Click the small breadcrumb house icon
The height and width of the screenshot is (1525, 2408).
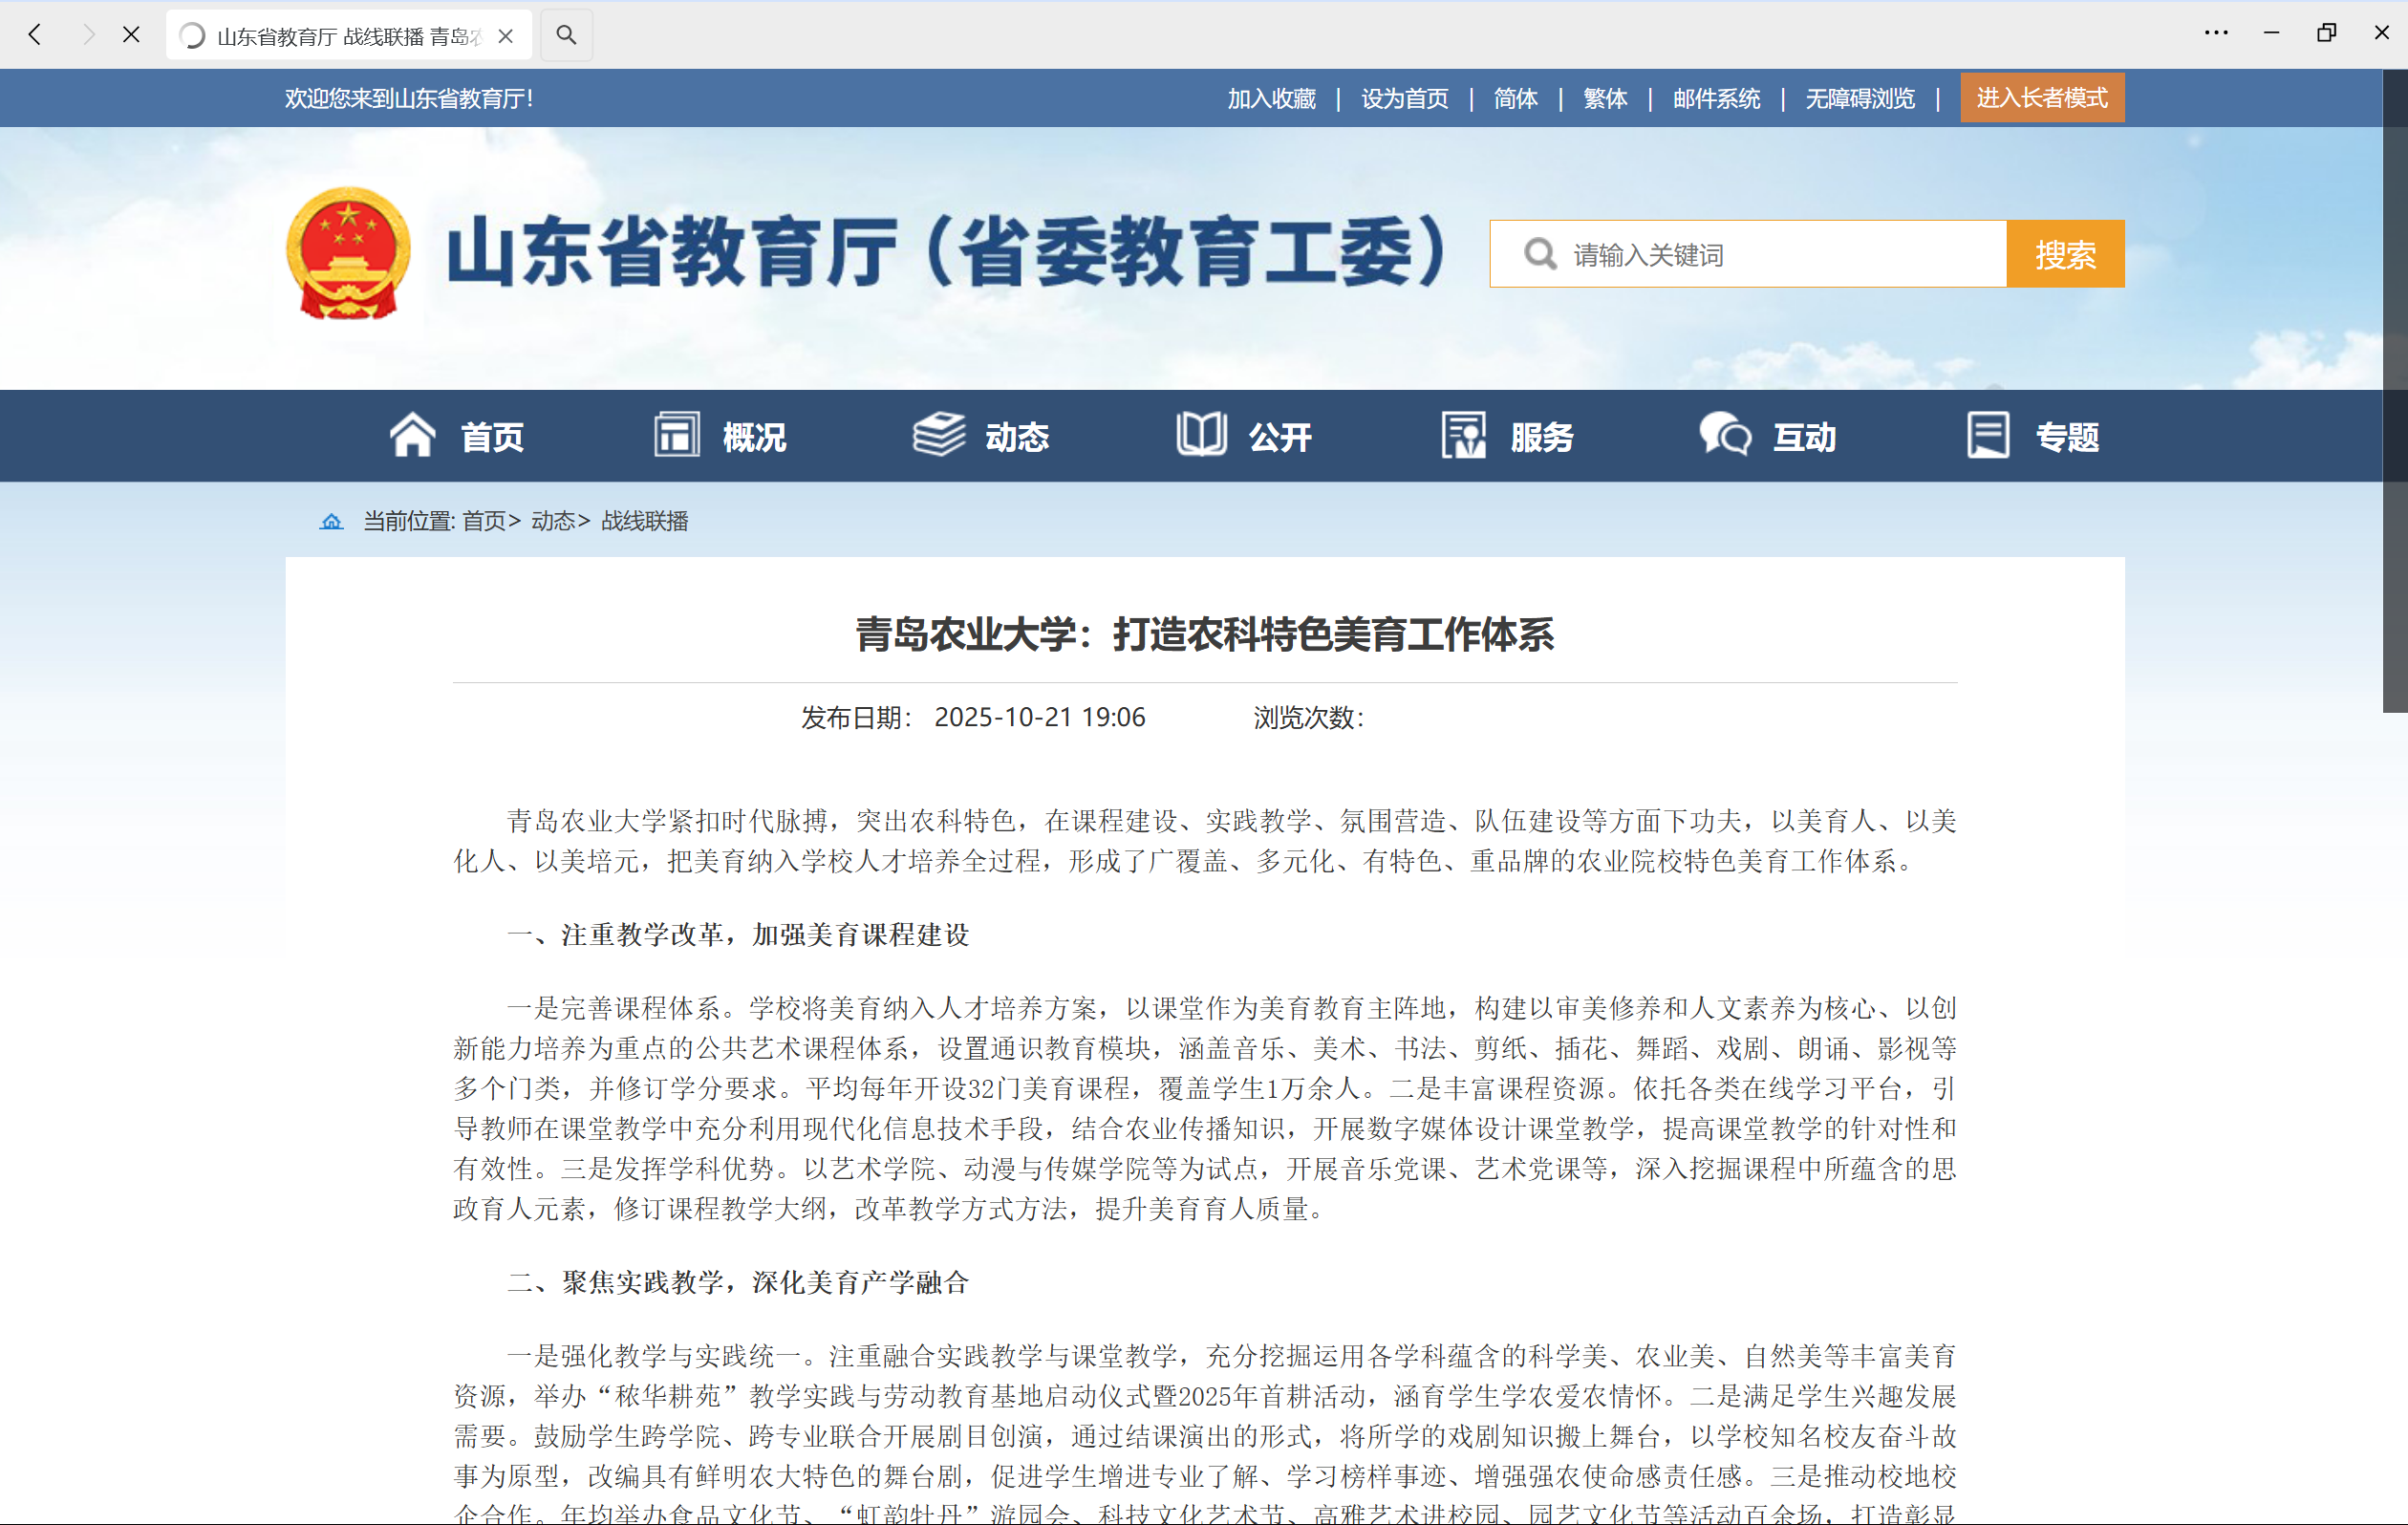click(x=331, y=521)
